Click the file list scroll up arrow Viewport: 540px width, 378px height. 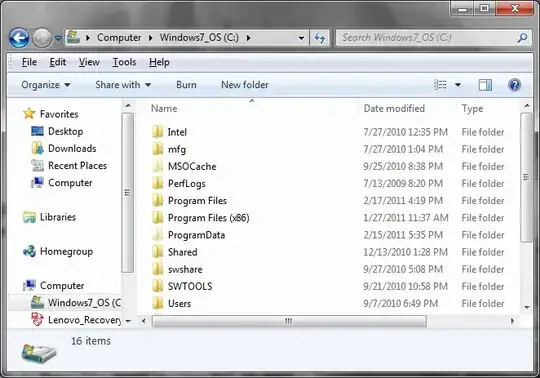[527, 106]
